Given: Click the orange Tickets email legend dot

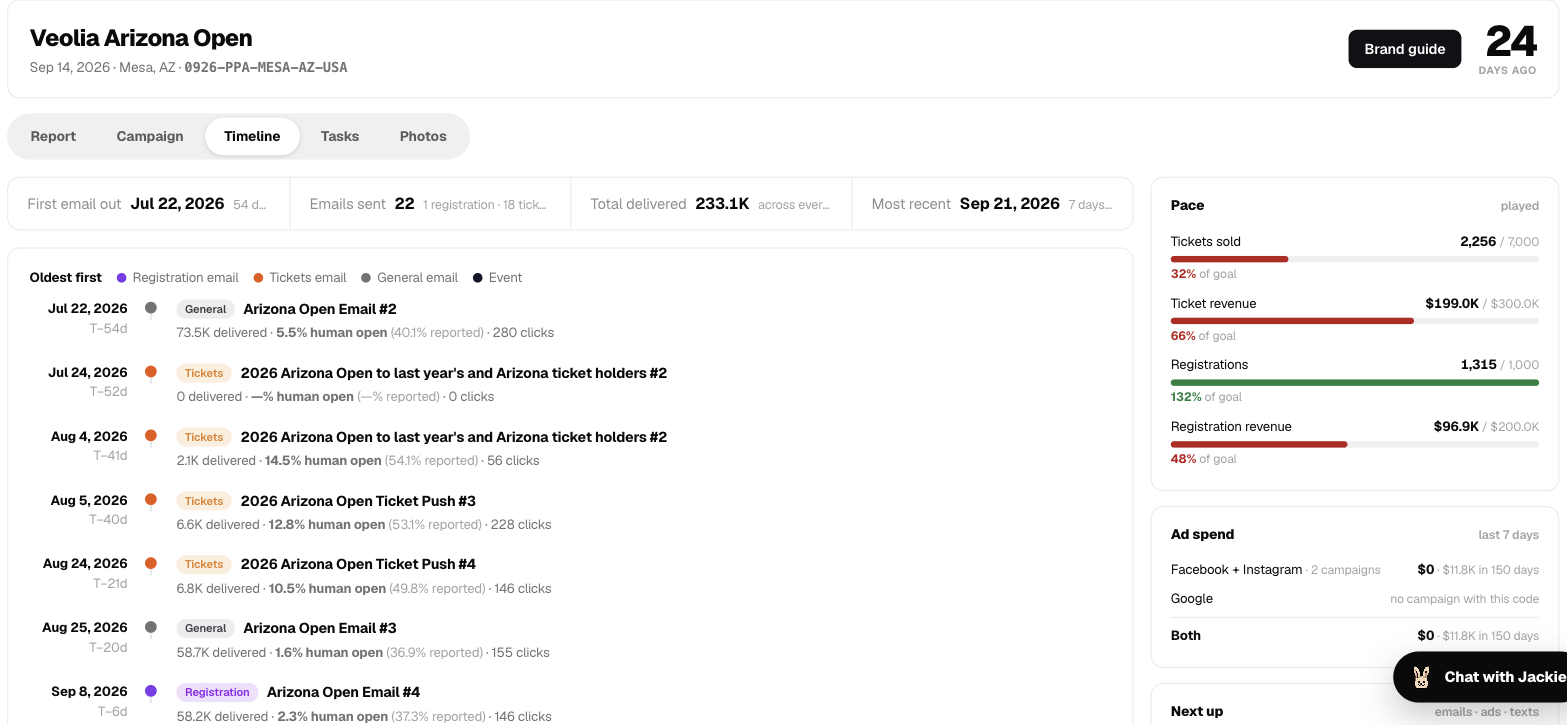Looking at the screenshot, I should [258, 278].
